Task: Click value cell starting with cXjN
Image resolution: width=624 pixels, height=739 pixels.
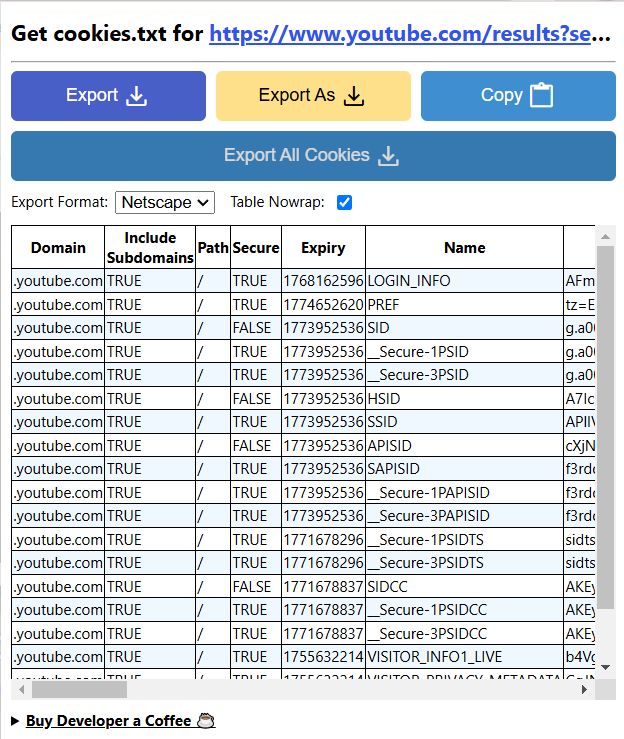Action: tap(579, 445)
